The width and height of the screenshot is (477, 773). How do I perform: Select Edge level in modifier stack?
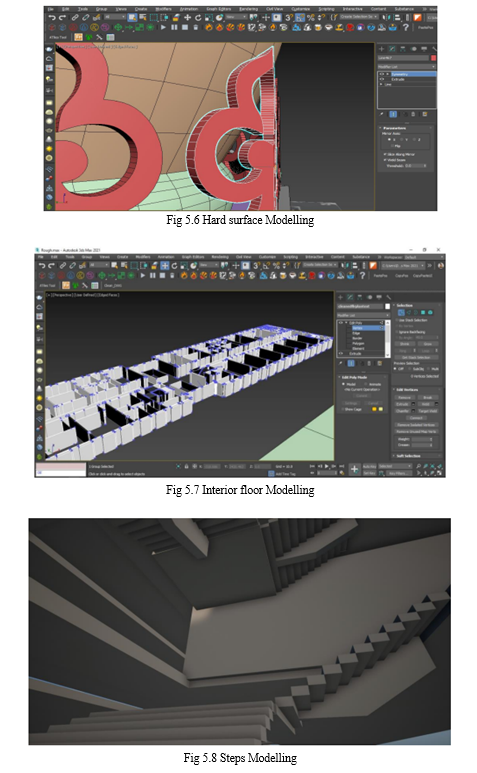pos(356,333)
